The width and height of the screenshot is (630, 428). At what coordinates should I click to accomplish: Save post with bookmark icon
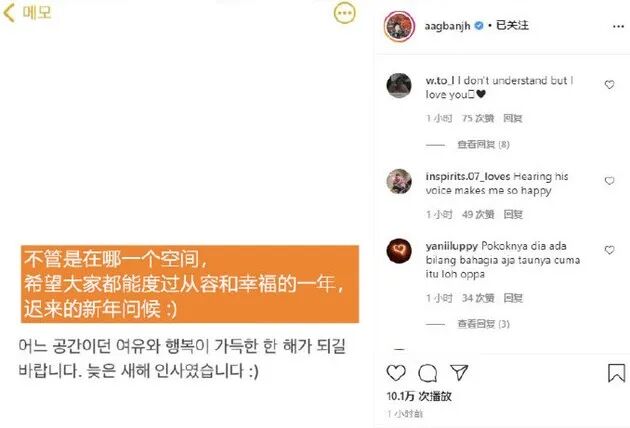(x=616, y=373)
